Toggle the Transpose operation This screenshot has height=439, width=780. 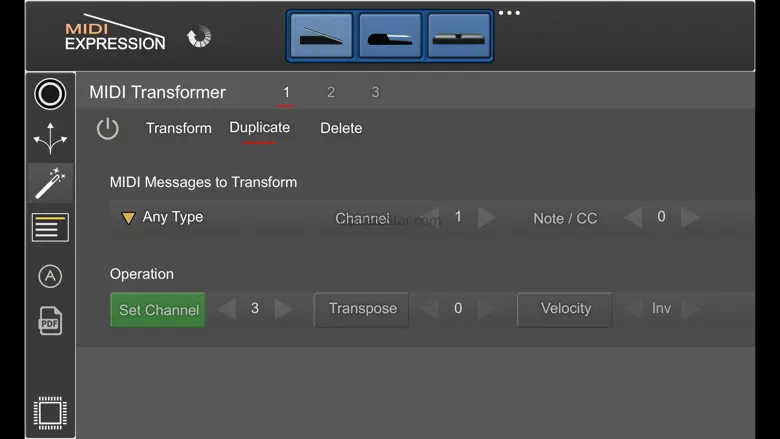362,309
